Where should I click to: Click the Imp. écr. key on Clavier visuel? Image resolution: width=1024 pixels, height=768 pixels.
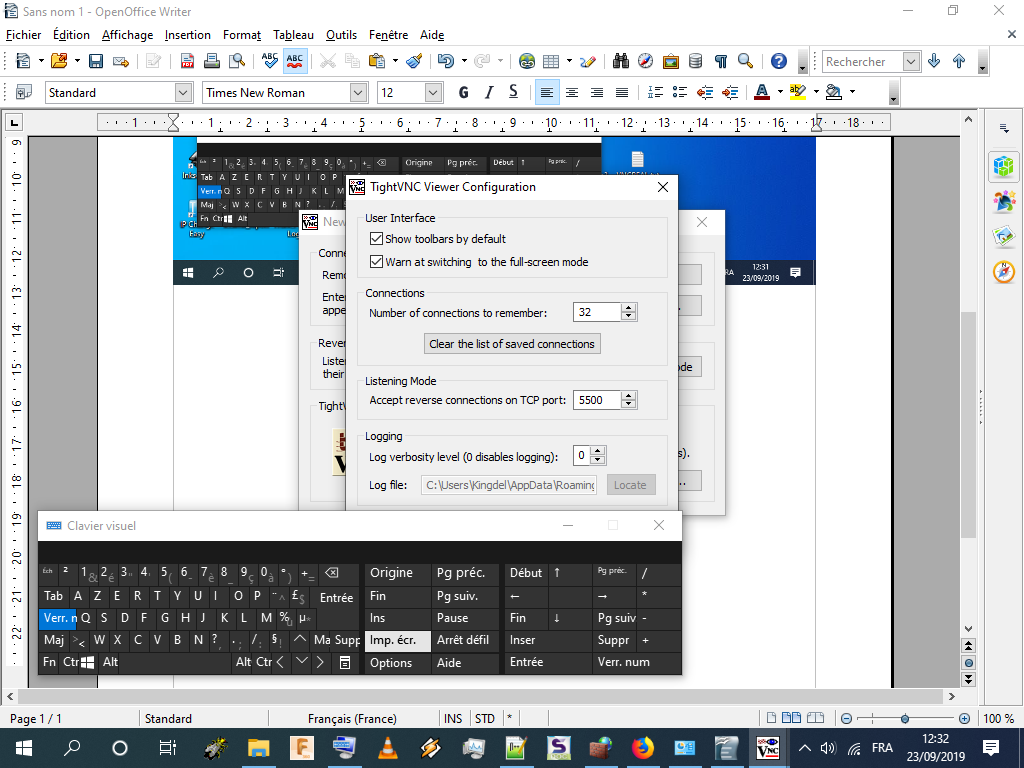[398, 641]
